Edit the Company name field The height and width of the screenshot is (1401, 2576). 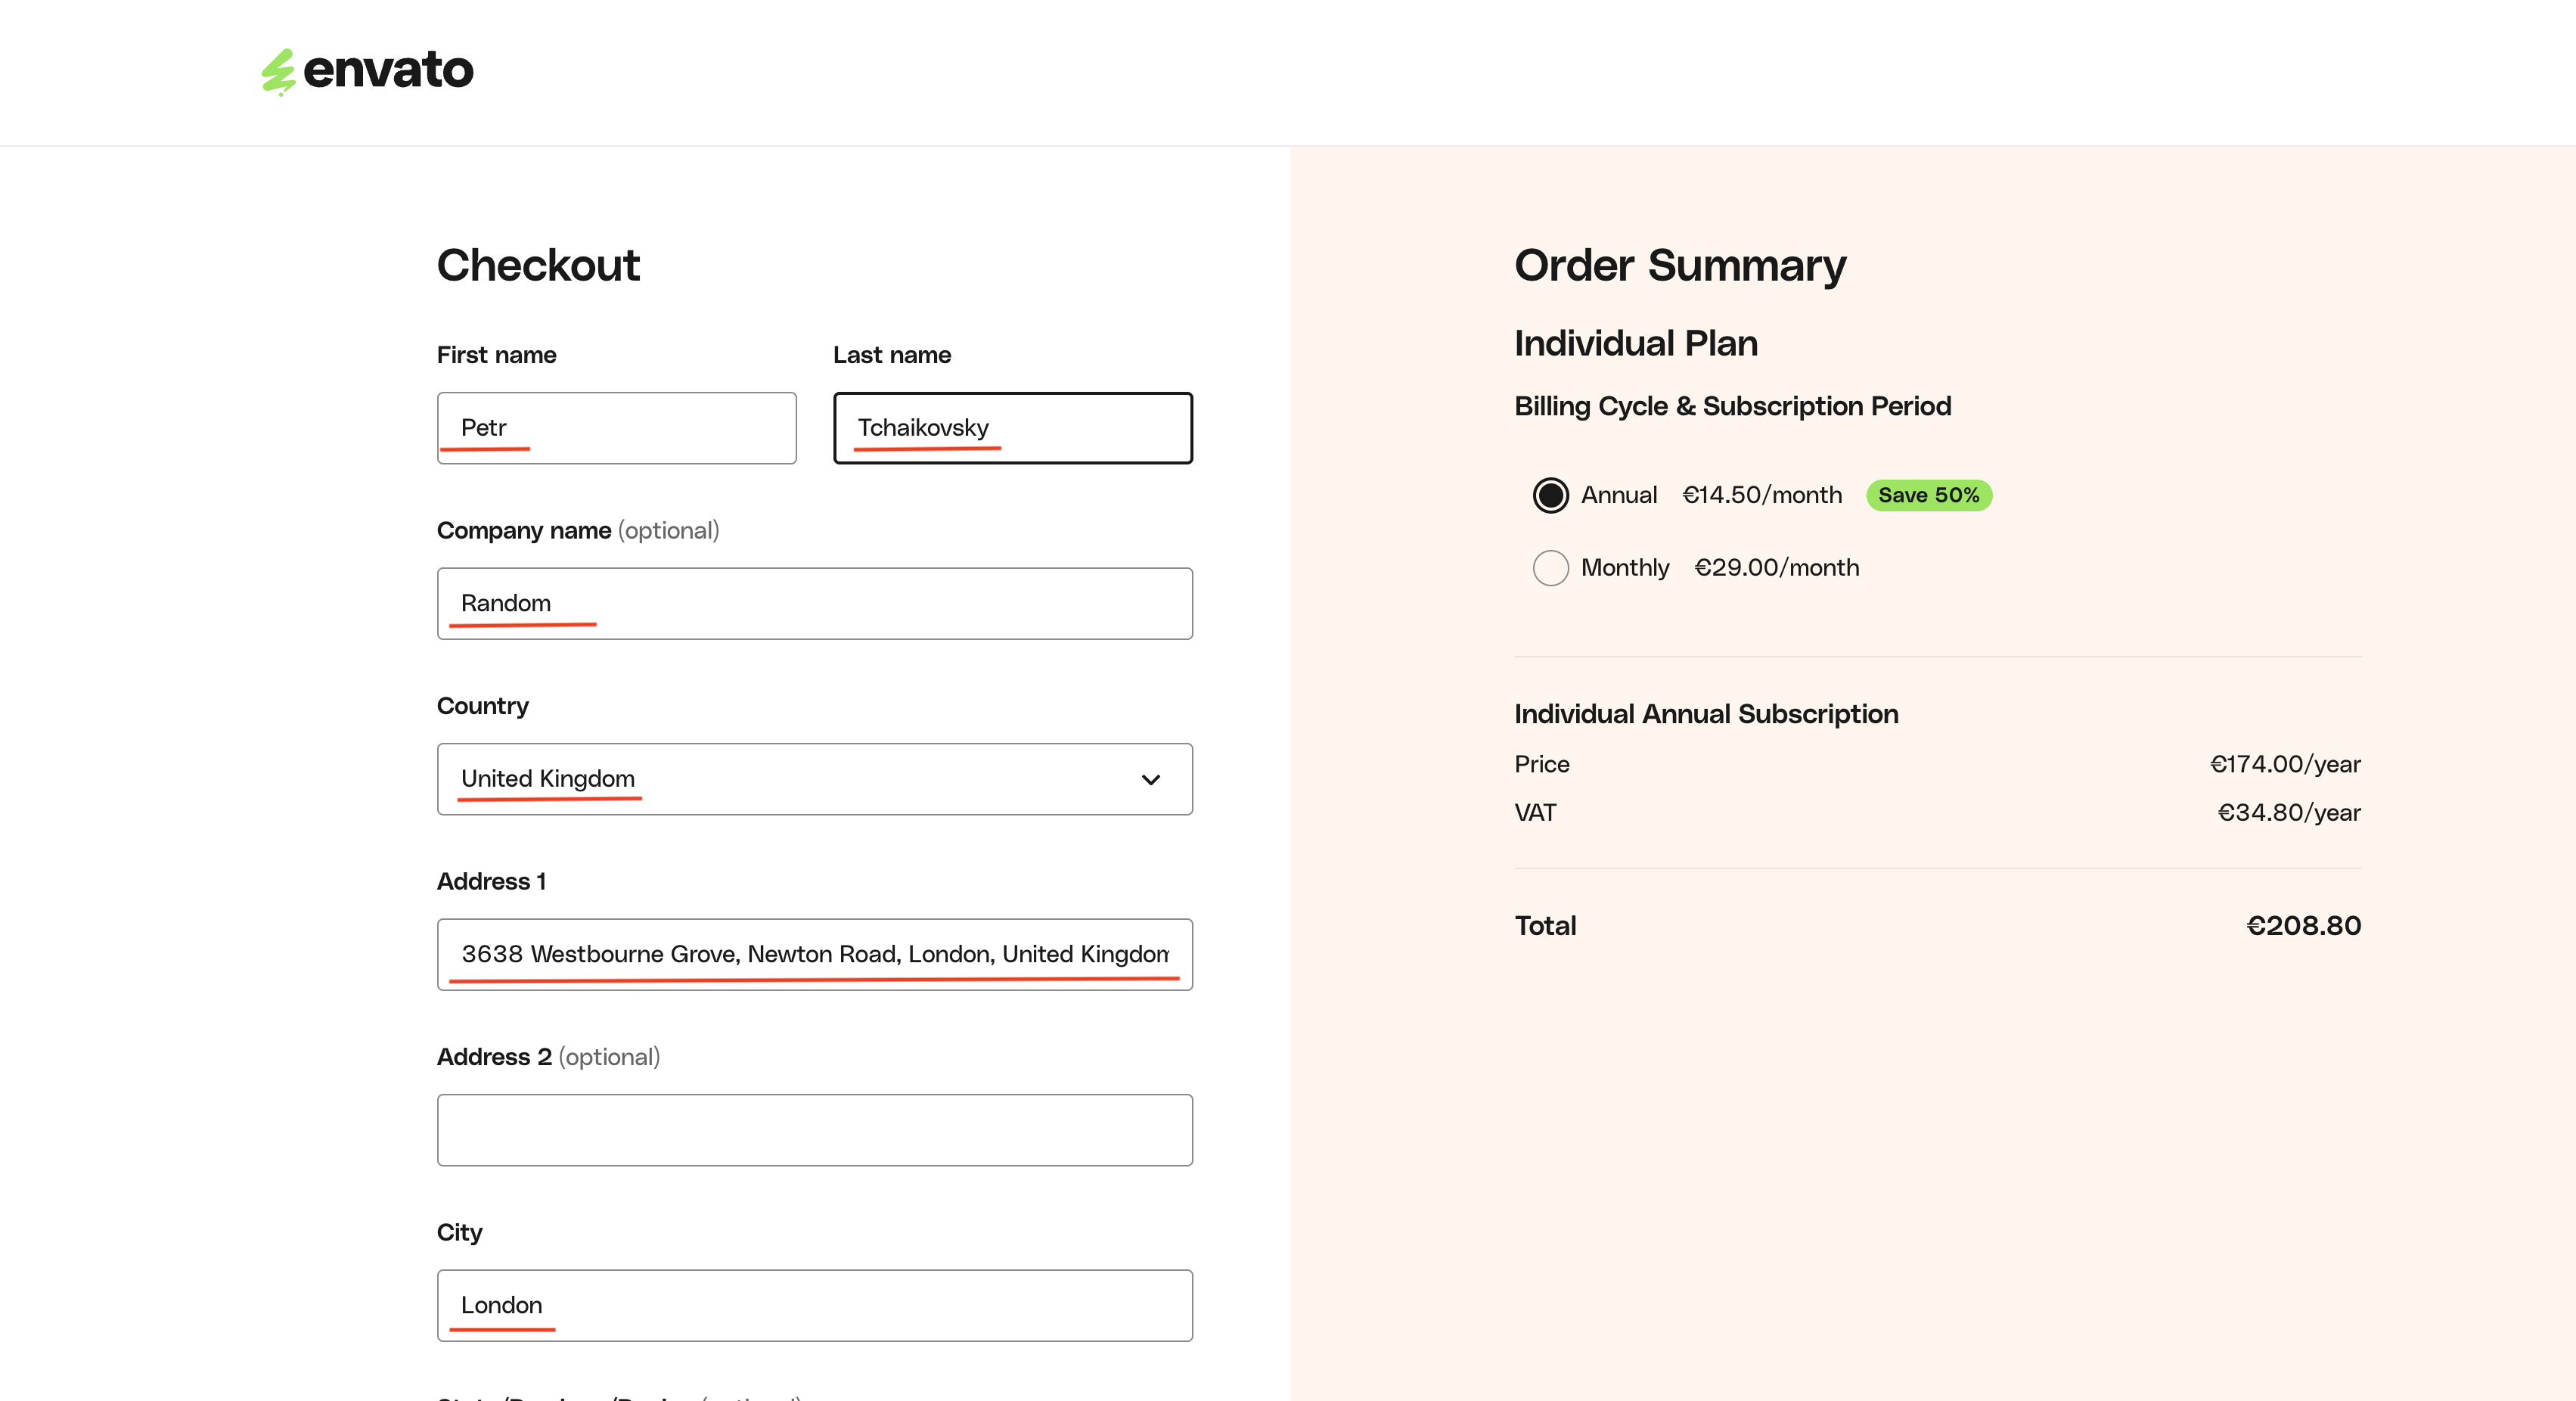tap(814, 604)
